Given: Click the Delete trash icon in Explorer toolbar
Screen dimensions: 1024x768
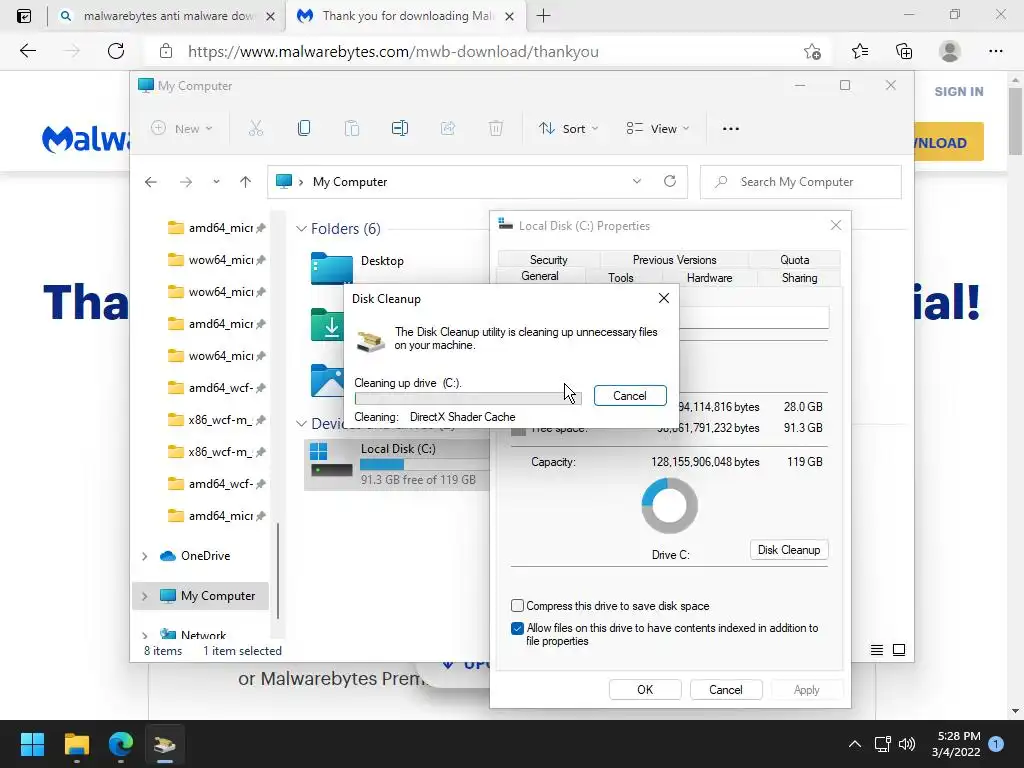Looking at the screenshot, I should pos(496,129).
